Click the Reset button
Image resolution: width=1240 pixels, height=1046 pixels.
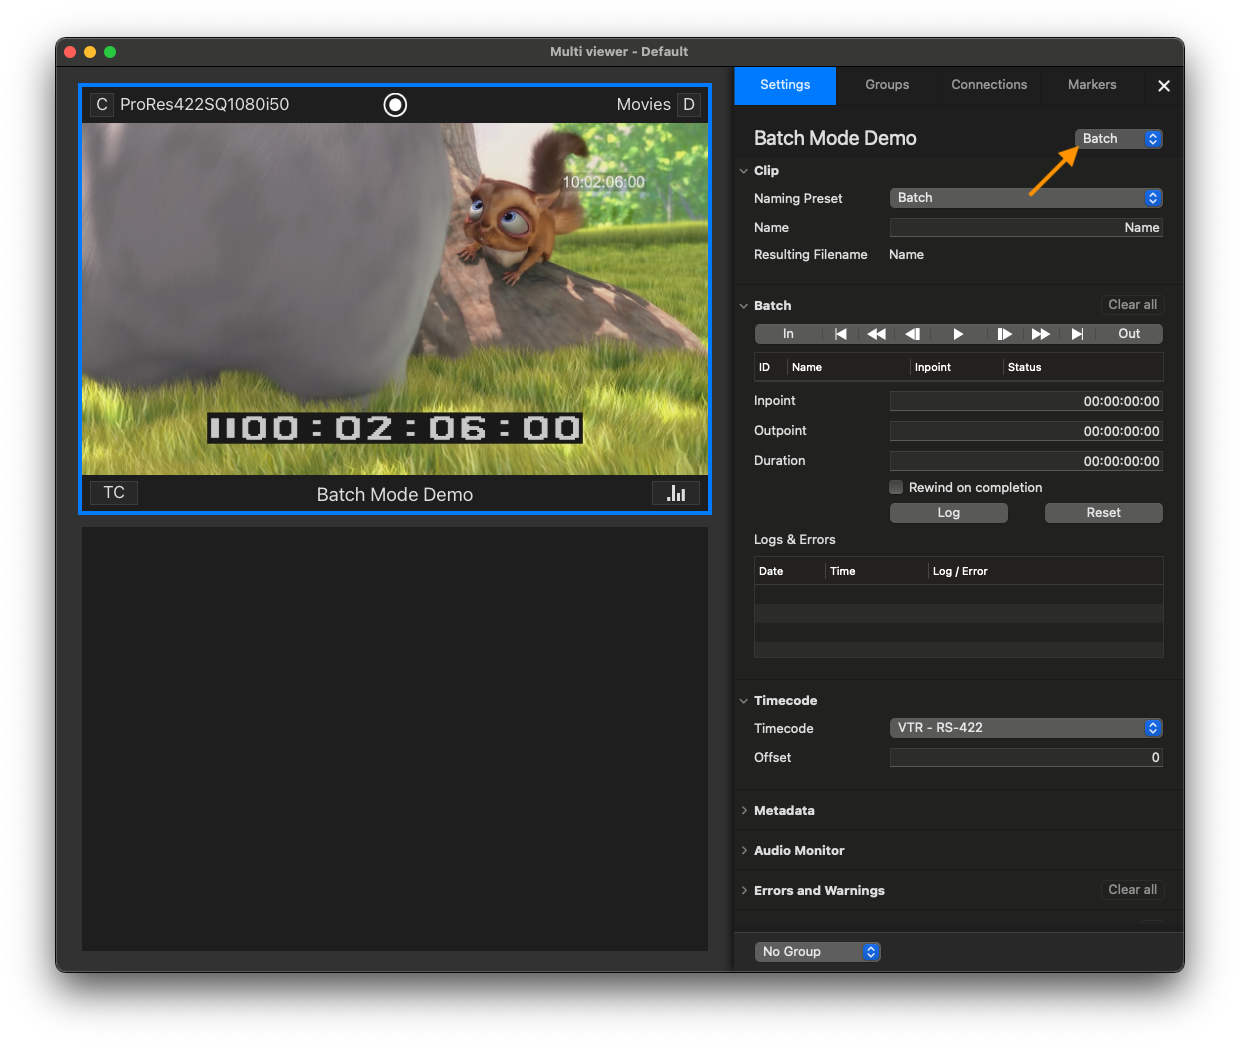1104,513
